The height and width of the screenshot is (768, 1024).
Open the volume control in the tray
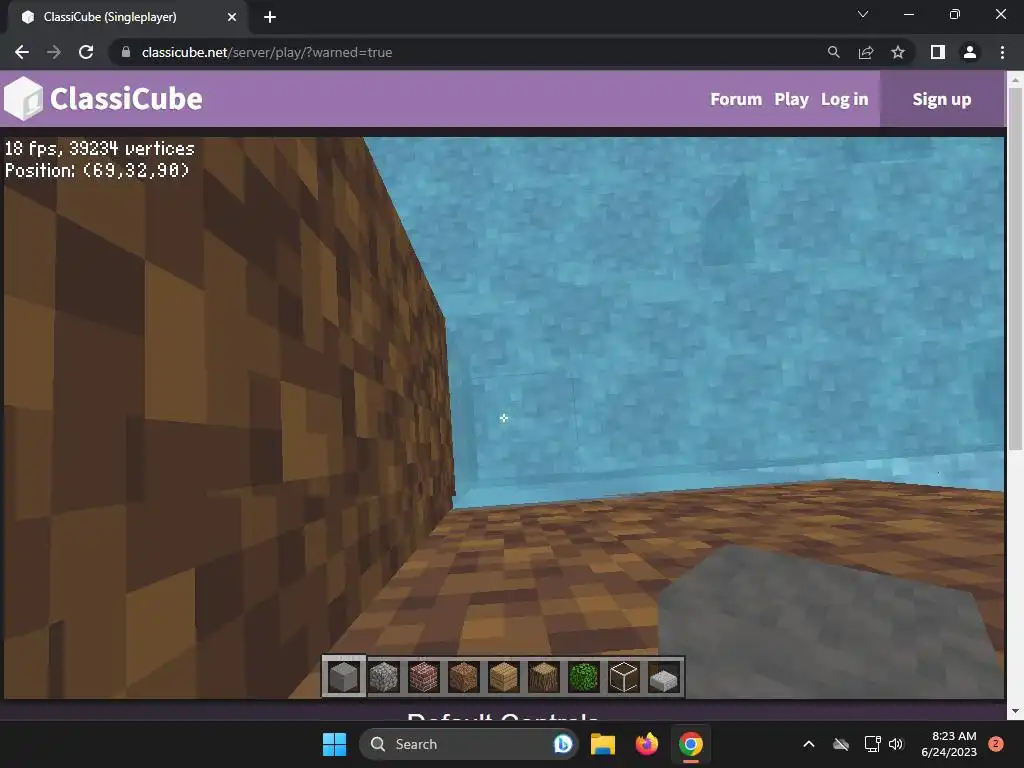[896, 744]
